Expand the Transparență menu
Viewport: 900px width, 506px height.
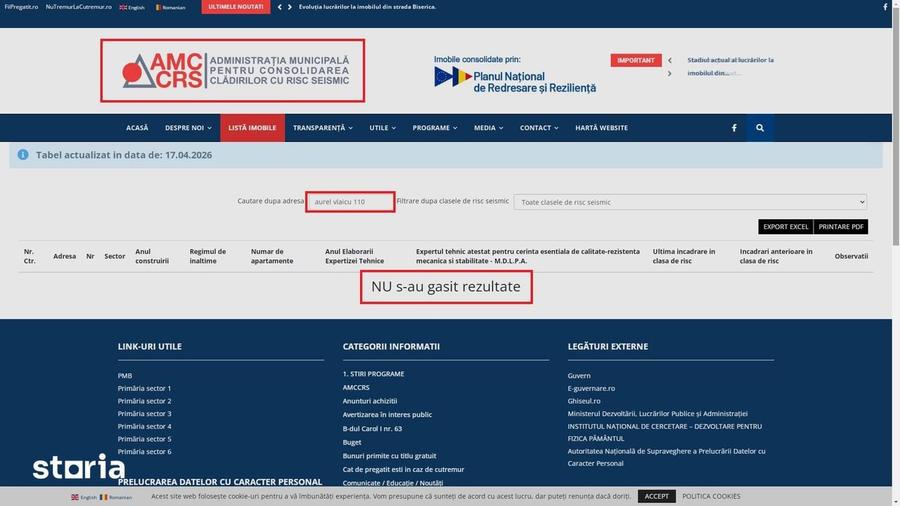tap(323, 128)
